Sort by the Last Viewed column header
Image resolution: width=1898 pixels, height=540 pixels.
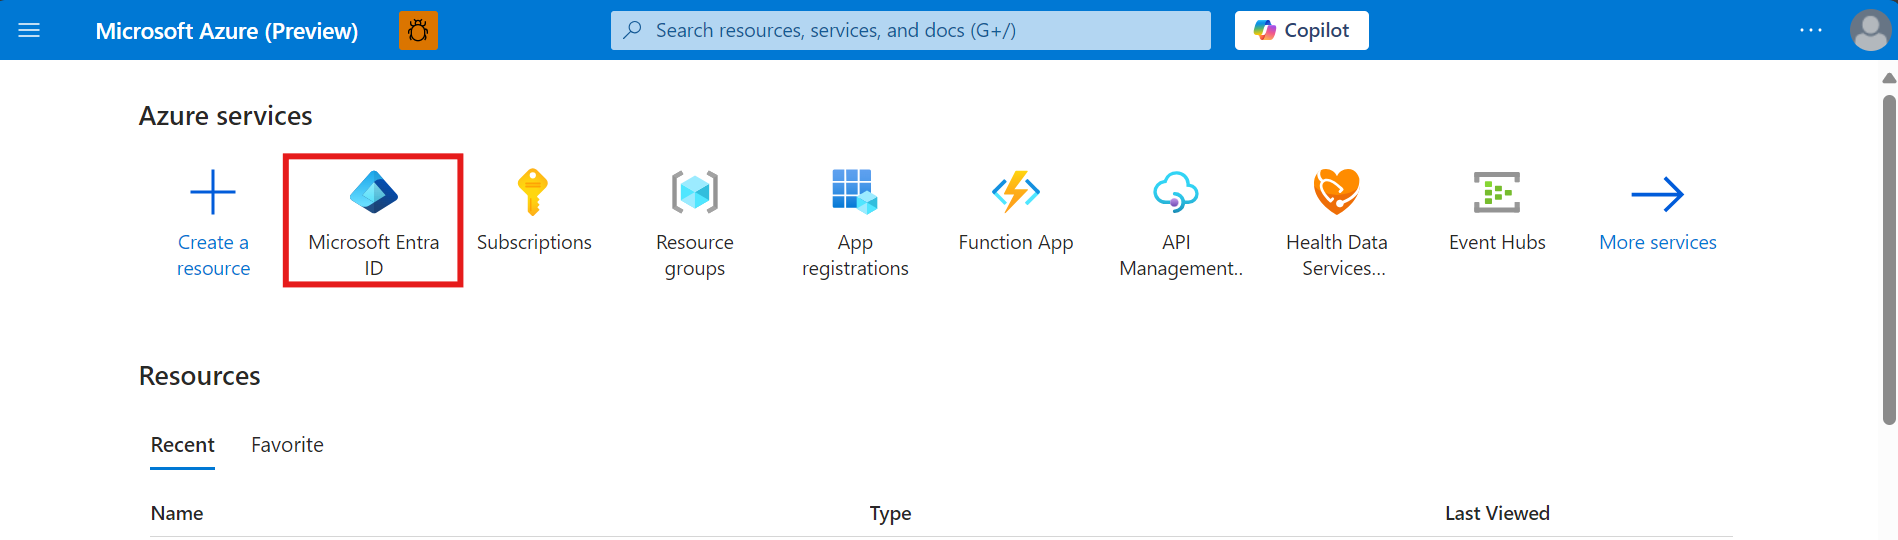[x=1497, y=513]
